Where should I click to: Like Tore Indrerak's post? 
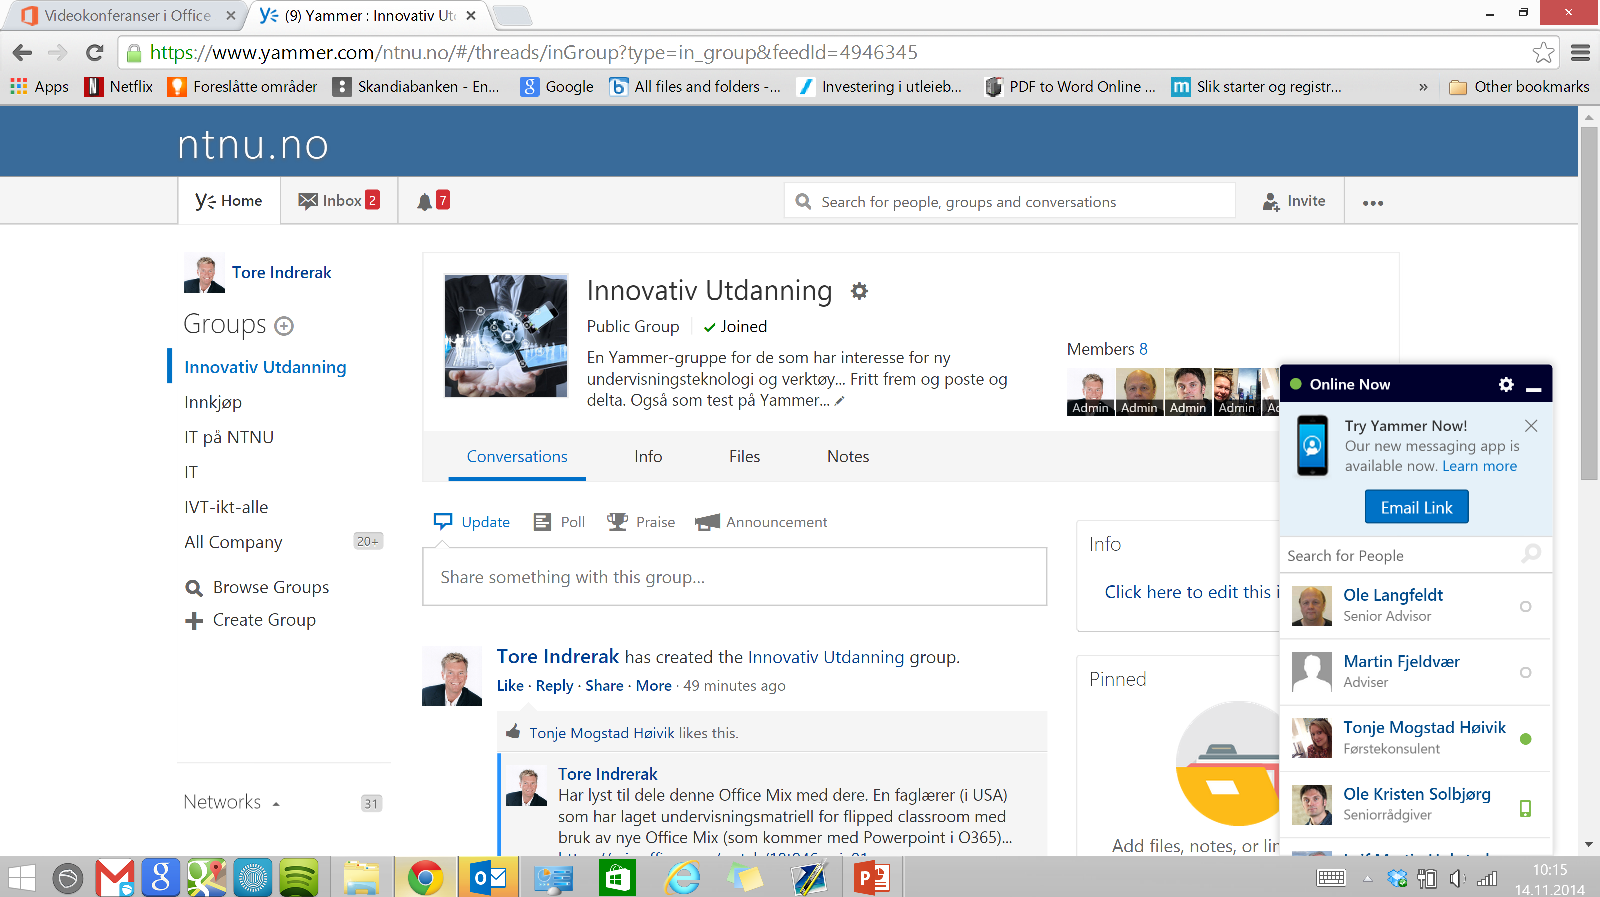point(510,686)
